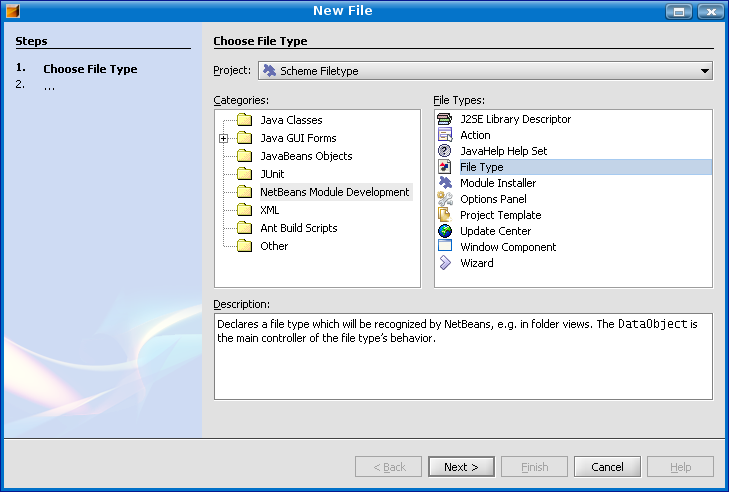729x492 pixels.
Task: Click the Window Component icon
Action: point(444,245)
